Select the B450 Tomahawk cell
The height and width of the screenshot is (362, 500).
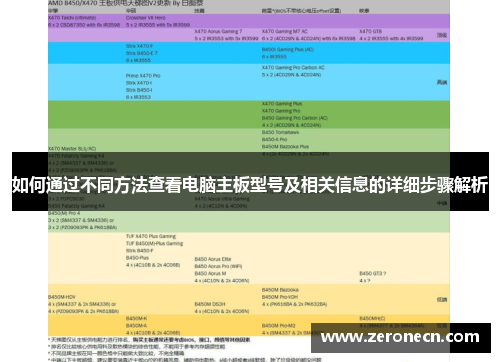280,132
